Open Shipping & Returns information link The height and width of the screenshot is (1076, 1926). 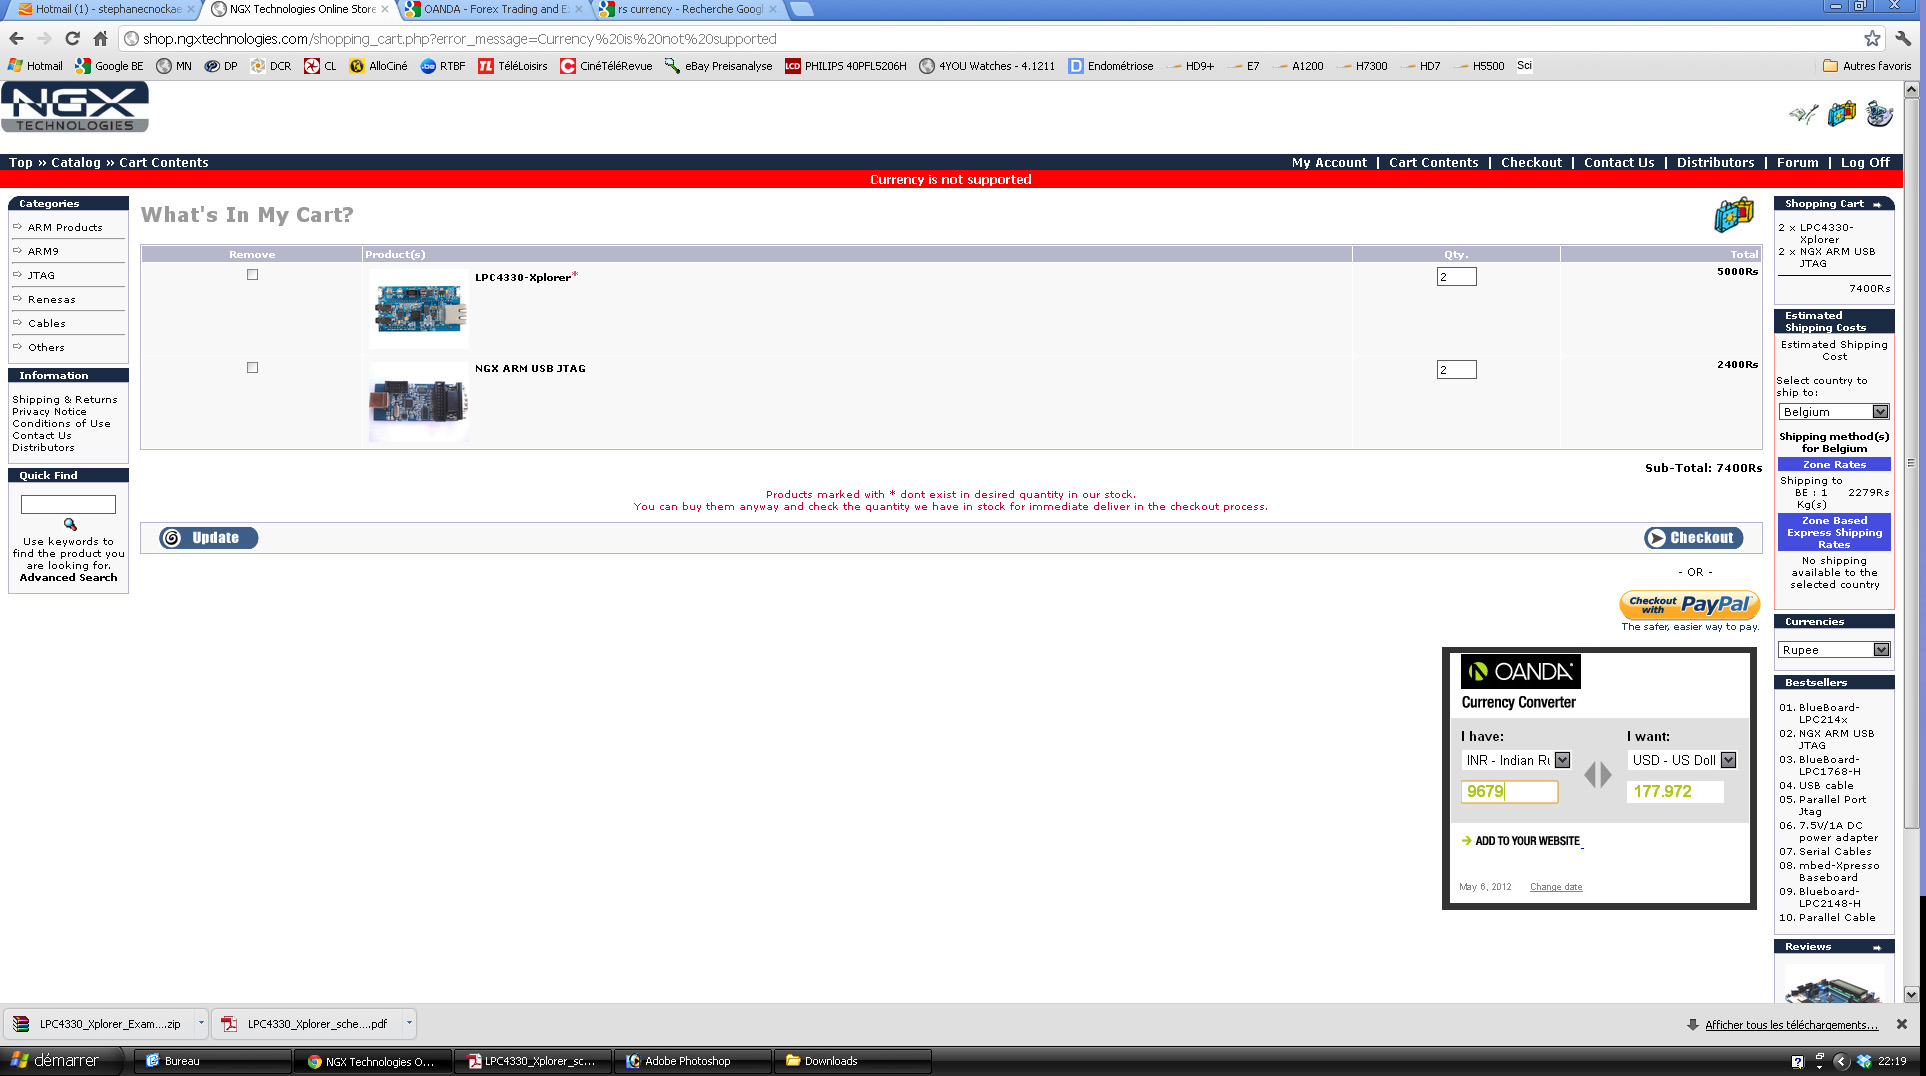65,400
